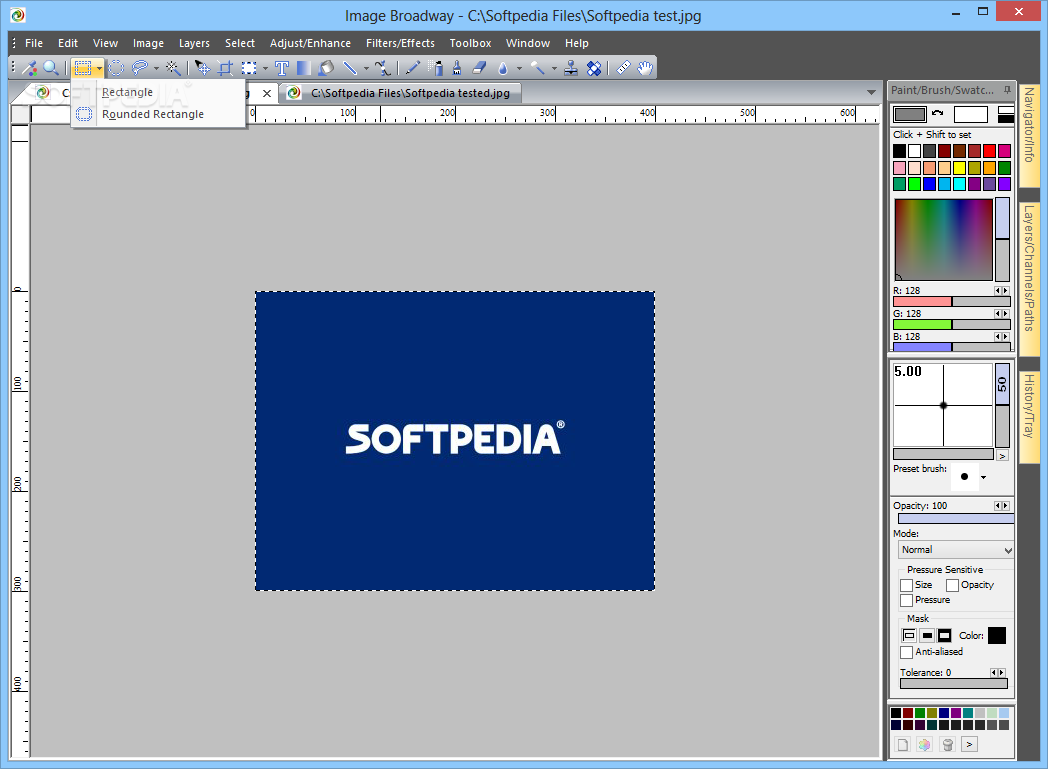Pin the Paint/Brush/Swatches panel
The width and height of the screenshot is (1048, 769).
(x=1007, y=90)
